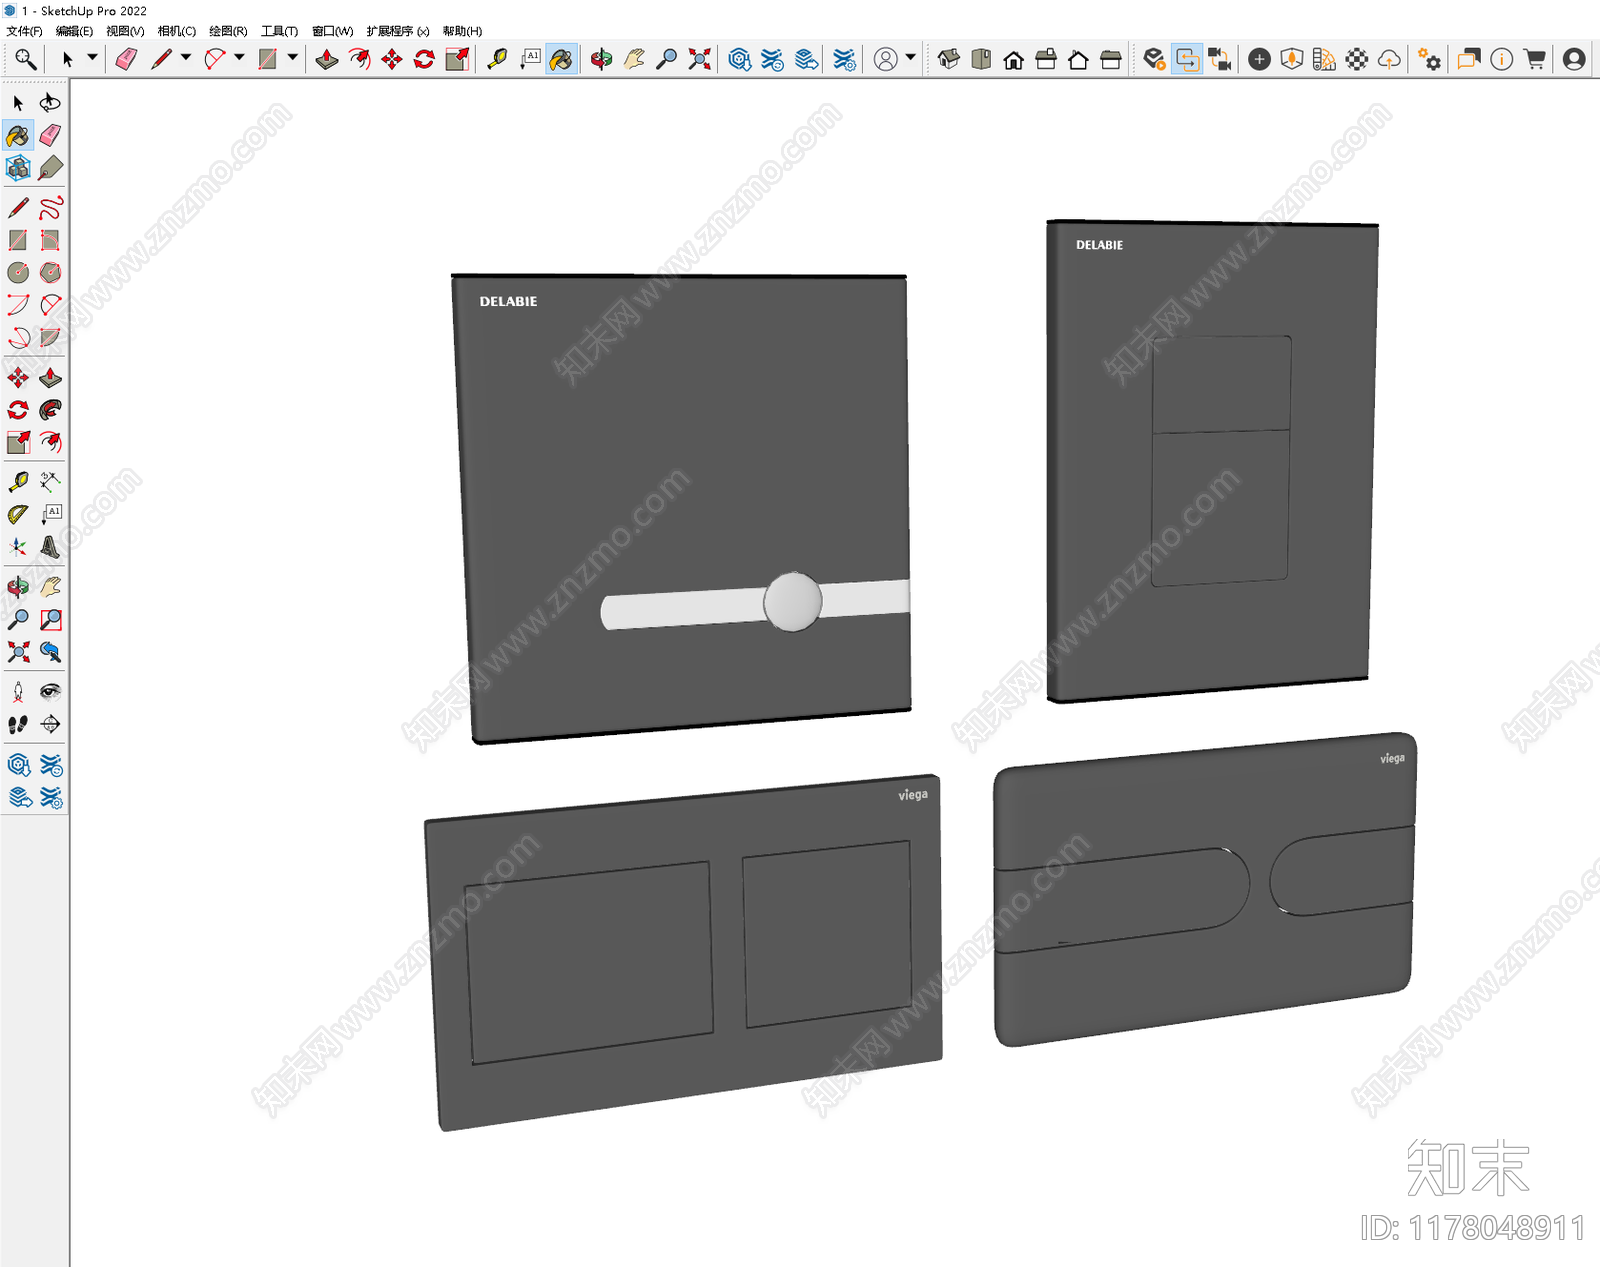Open the 文件(F) menu
The image size is (1600, 1267).
tap(24, 31)
